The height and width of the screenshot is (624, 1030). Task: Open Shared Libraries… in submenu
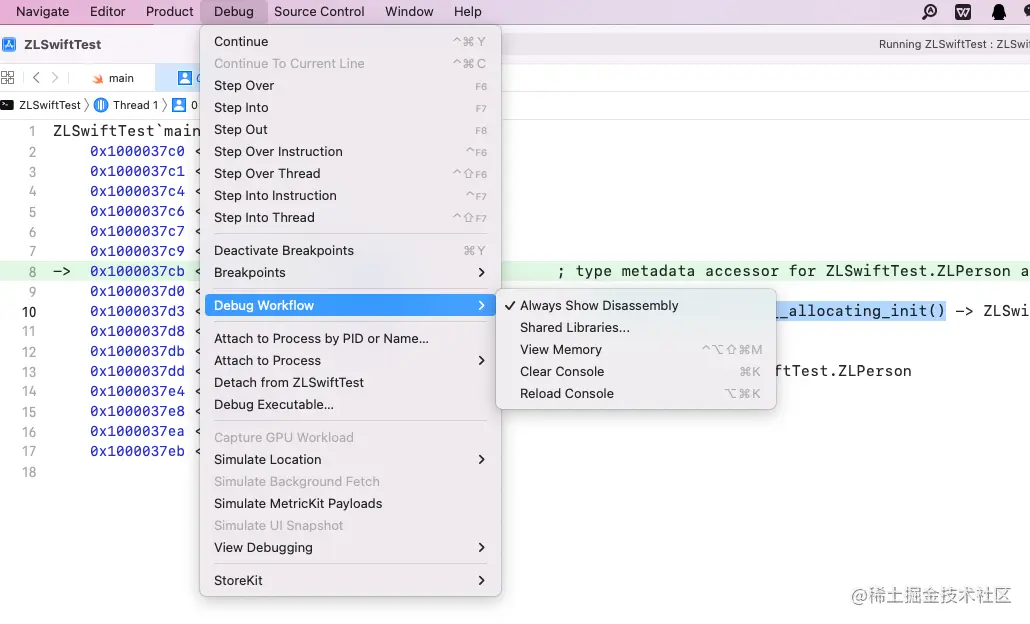(x=635, y=328)
